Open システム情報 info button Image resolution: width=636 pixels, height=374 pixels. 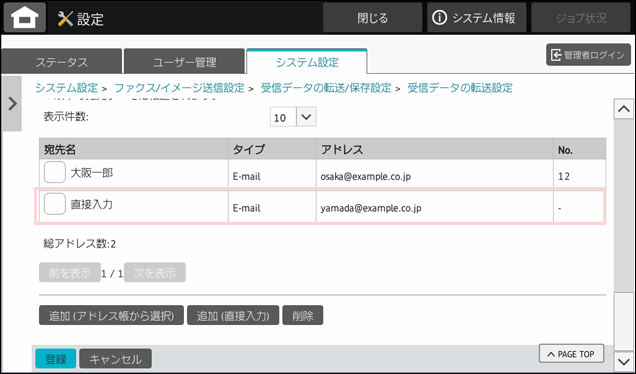click(x=476, y=18)
